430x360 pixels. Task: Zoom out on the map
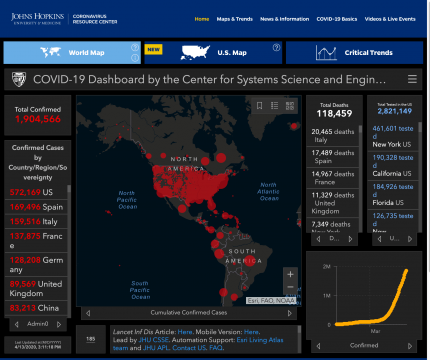point(290,287)
